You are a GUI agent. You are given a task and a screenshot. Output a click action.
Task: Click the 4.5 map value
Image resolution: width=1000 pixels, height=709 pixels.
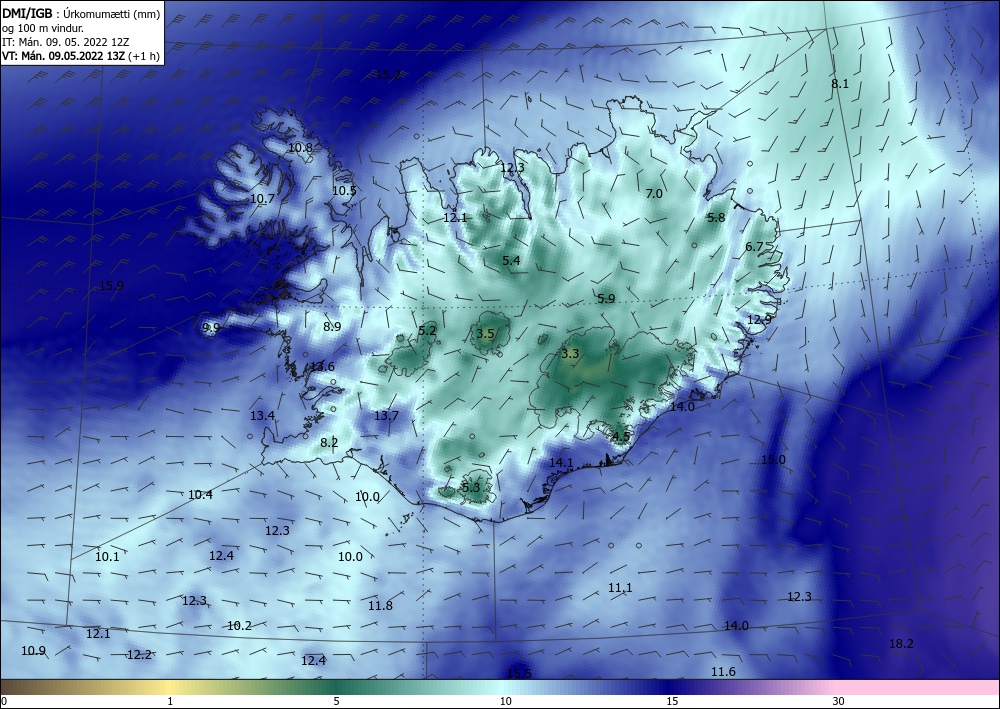pos(621,437)
